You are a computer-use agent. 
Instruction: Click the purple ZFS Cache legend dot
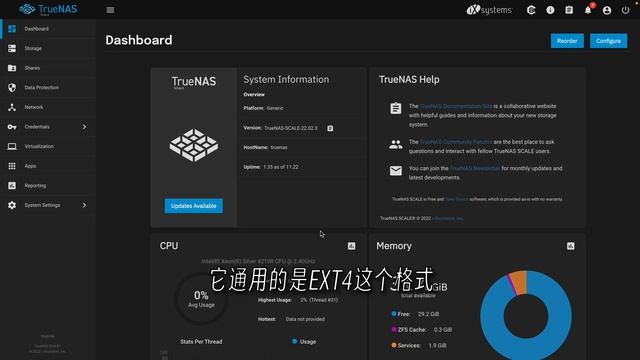394,329
